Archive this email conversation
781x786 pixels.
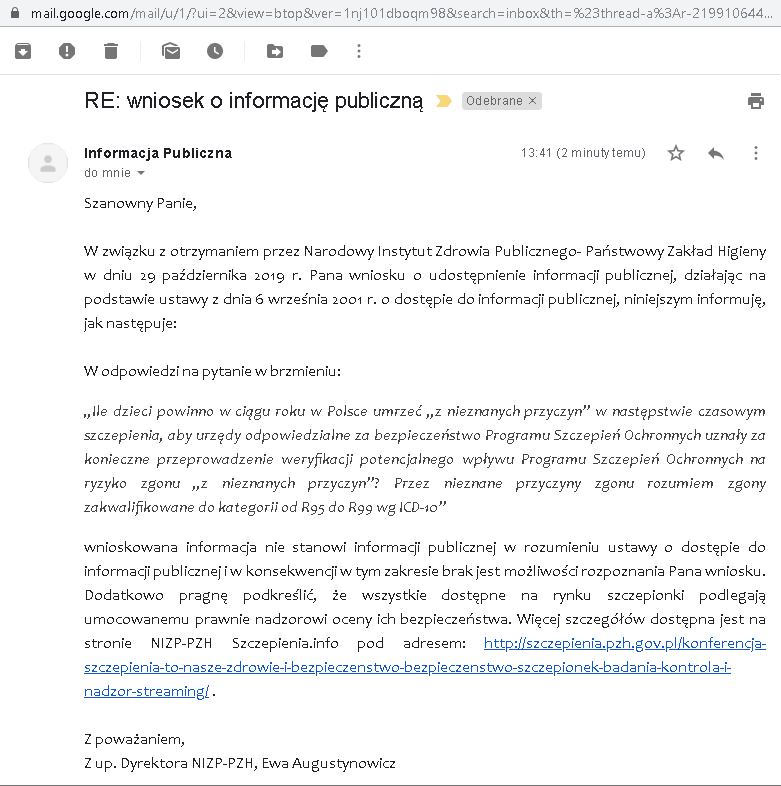(23, 51)
